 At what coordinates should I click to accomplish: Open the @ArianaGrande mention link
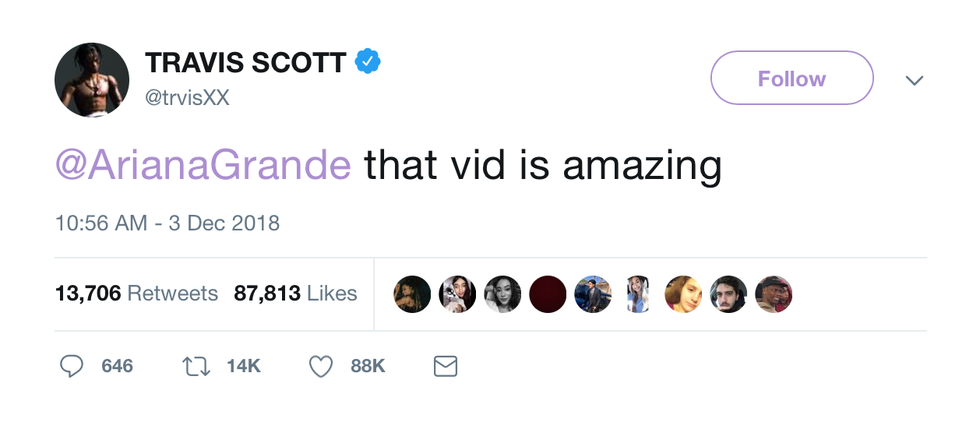203,164
